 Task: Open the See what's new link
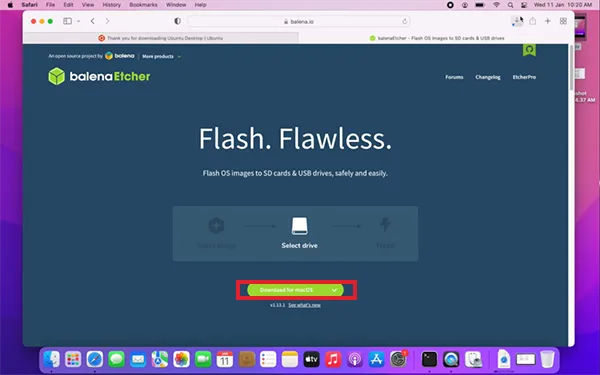[x=304, y=305]
